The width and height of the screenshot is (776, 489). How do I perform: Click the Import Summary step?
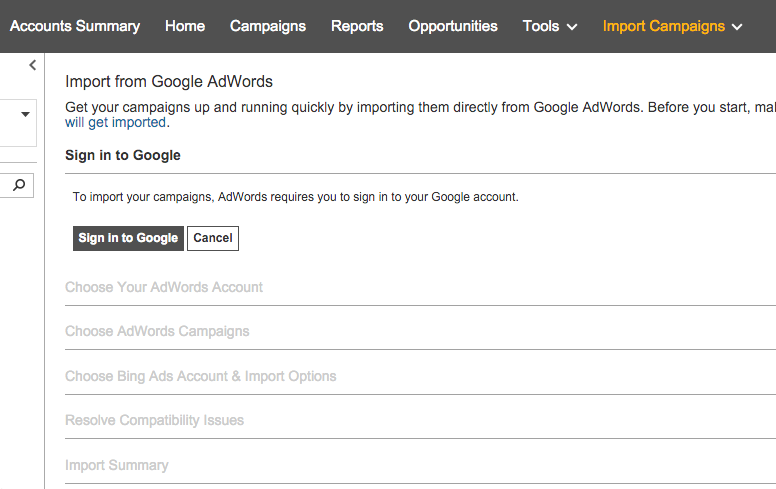tap(117, 465)
